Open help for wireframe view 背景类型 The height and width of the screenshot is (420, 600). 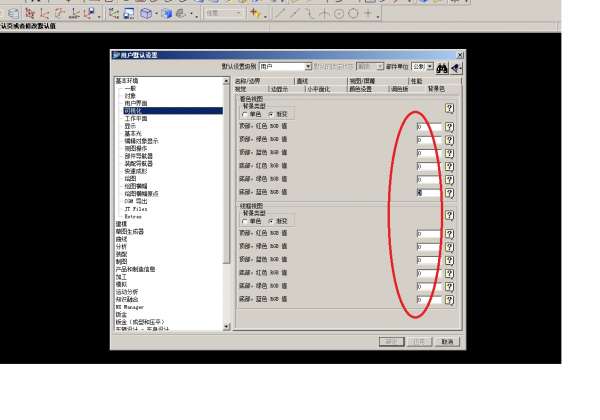pyautogui.click(x=450, y=214)
